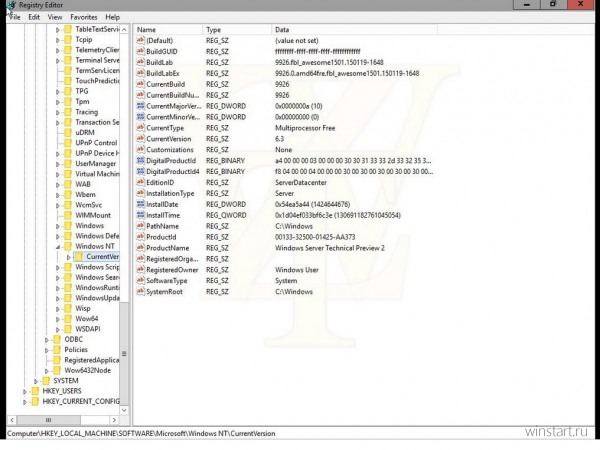Select the Windows Defender key
The height and width of the screenshot is (450, 600).
[97, 236]
